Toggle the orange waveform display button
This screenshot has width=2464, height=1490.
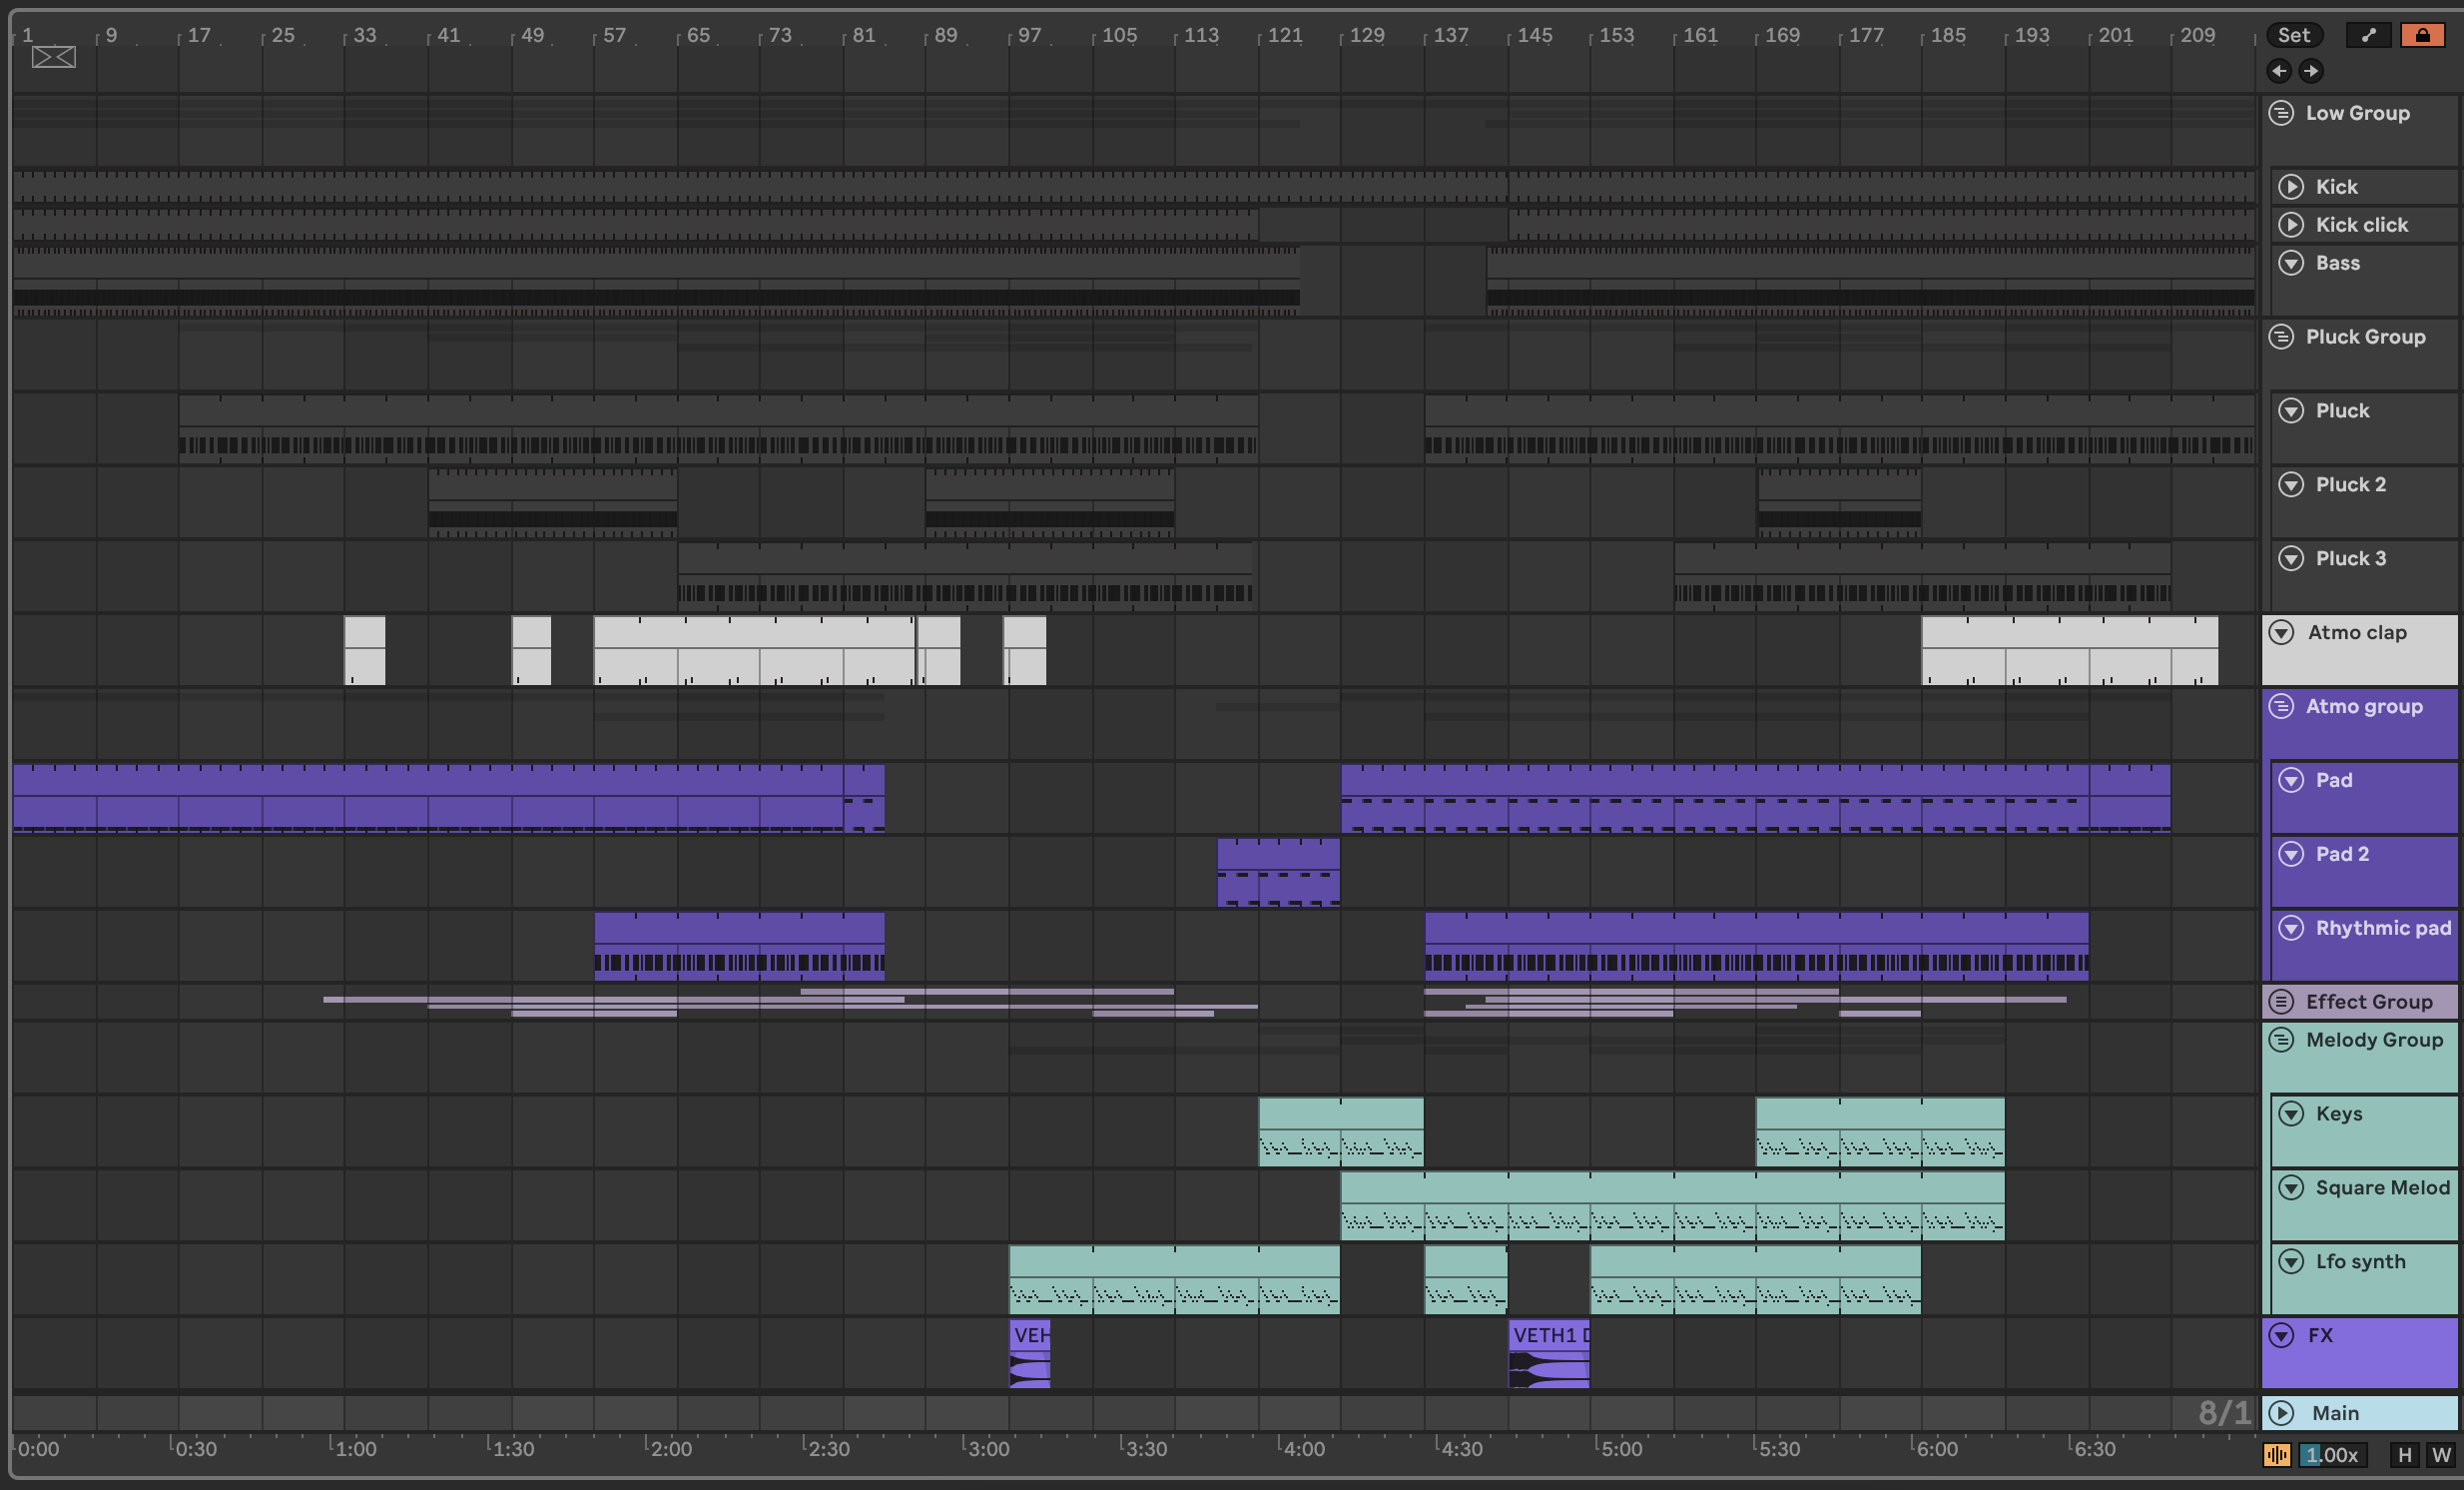[2277, 1455]
